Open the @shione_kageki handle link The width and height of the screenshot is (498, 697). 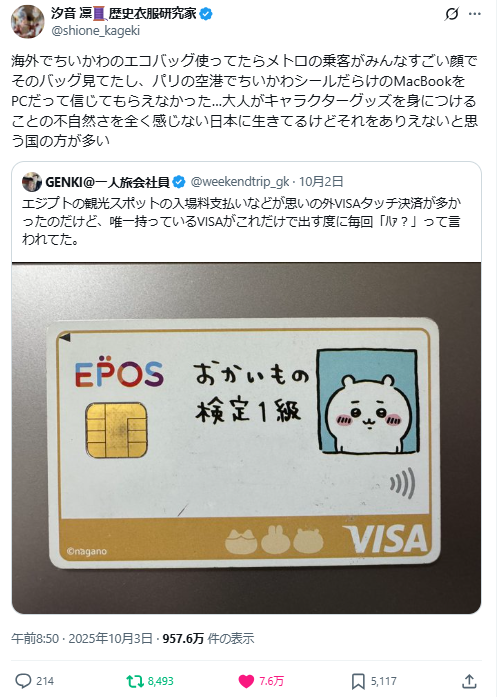click(96, 31)
